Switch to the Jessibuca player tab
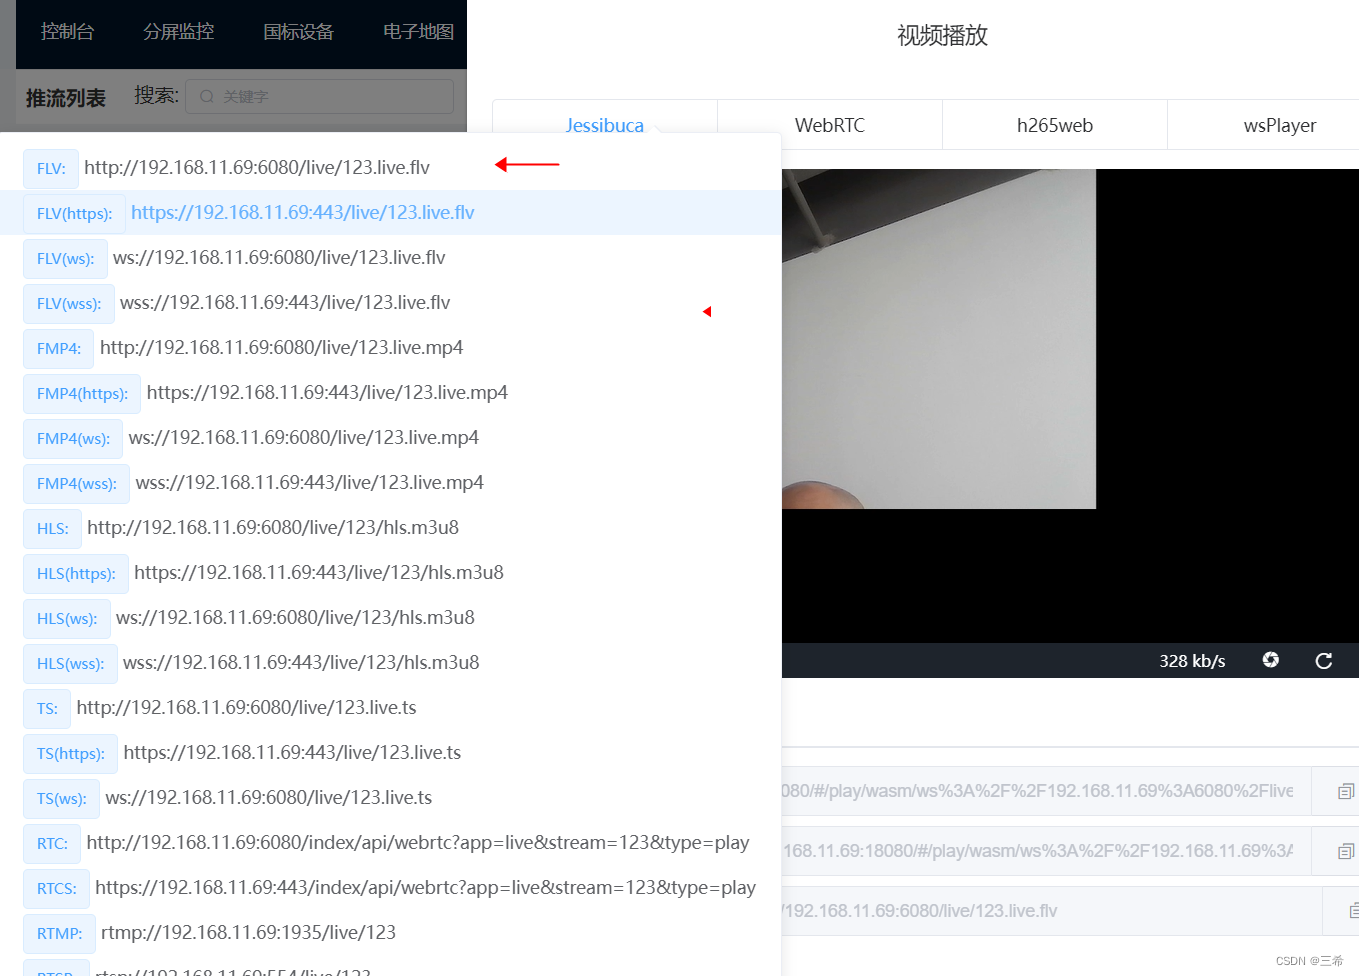The width and height of the screenshot is (1359, 976). 605,125
